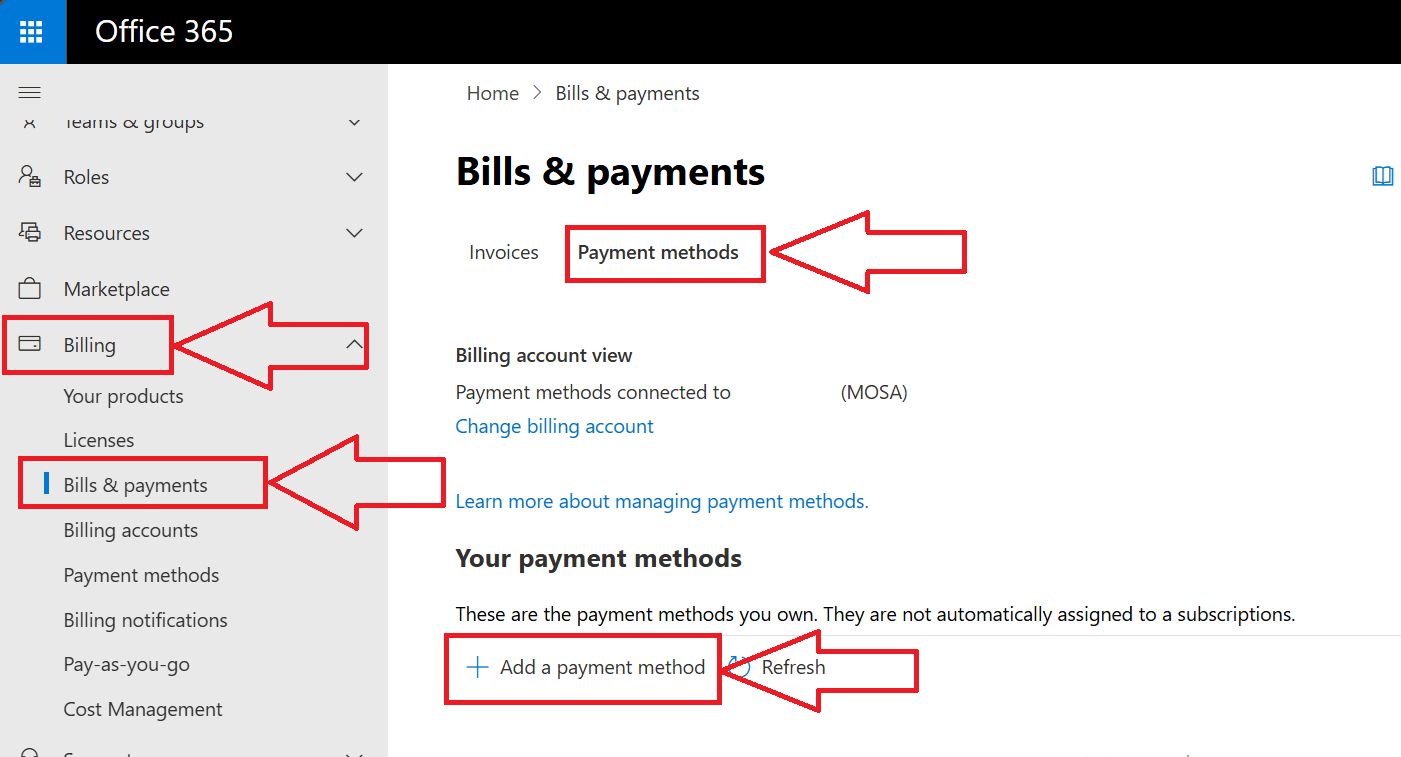Click the Billing account view heading

pos(544,355)
